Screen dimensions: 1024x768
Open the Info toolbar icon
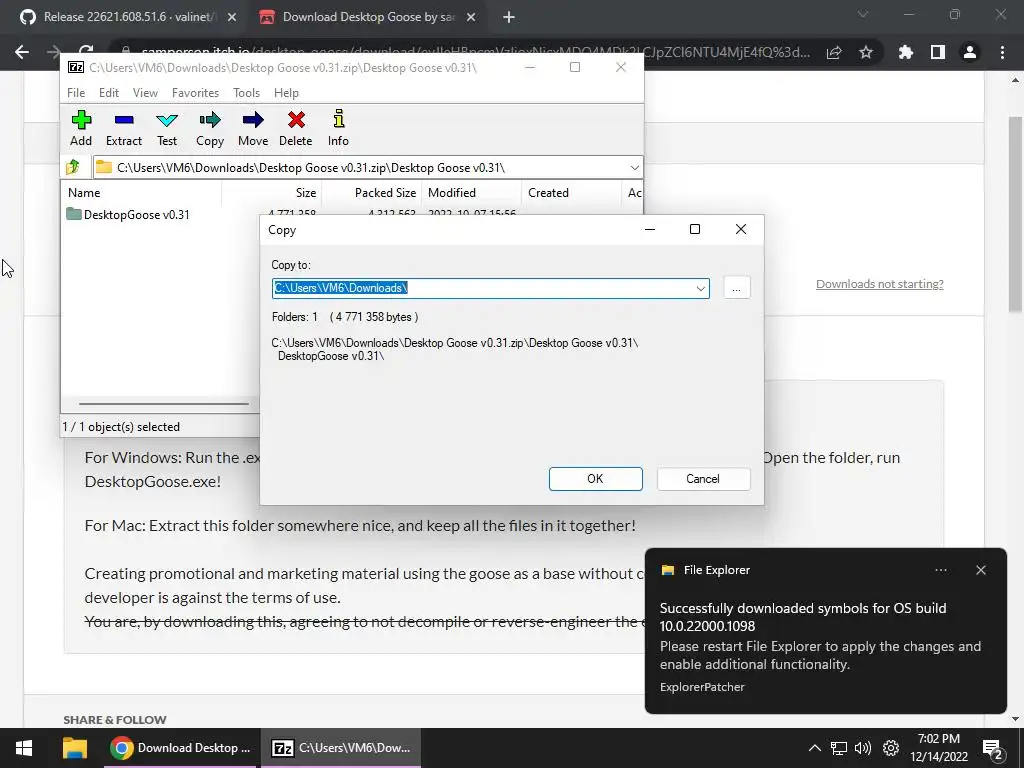coord(338,128)
